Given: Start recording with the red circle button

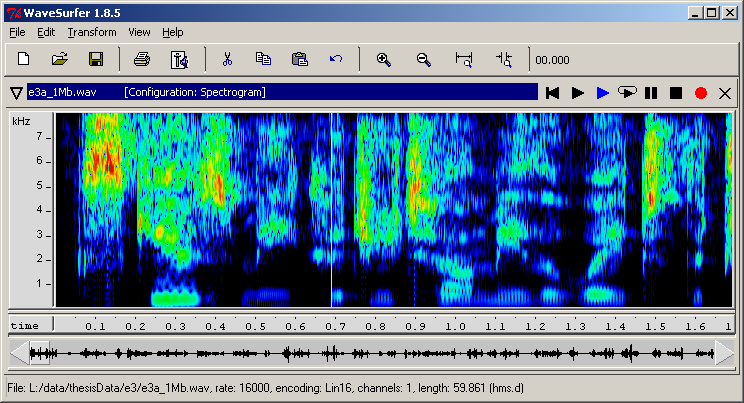Looking at the screenshot, I should pyautogui.click(x=700, y=93).
